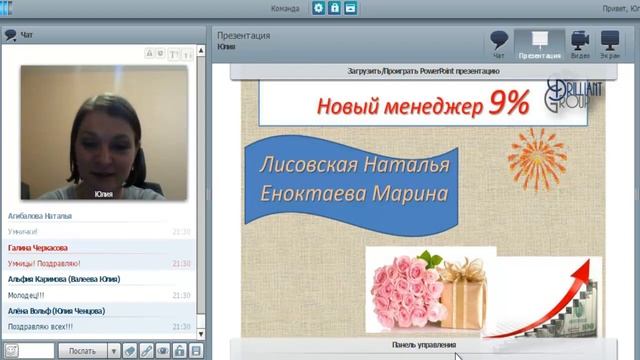Screen dimensions: 640x360
Task: Click Загрузить/Проиграть PowerPoint презентацию bar
Action: click(423, 71)
